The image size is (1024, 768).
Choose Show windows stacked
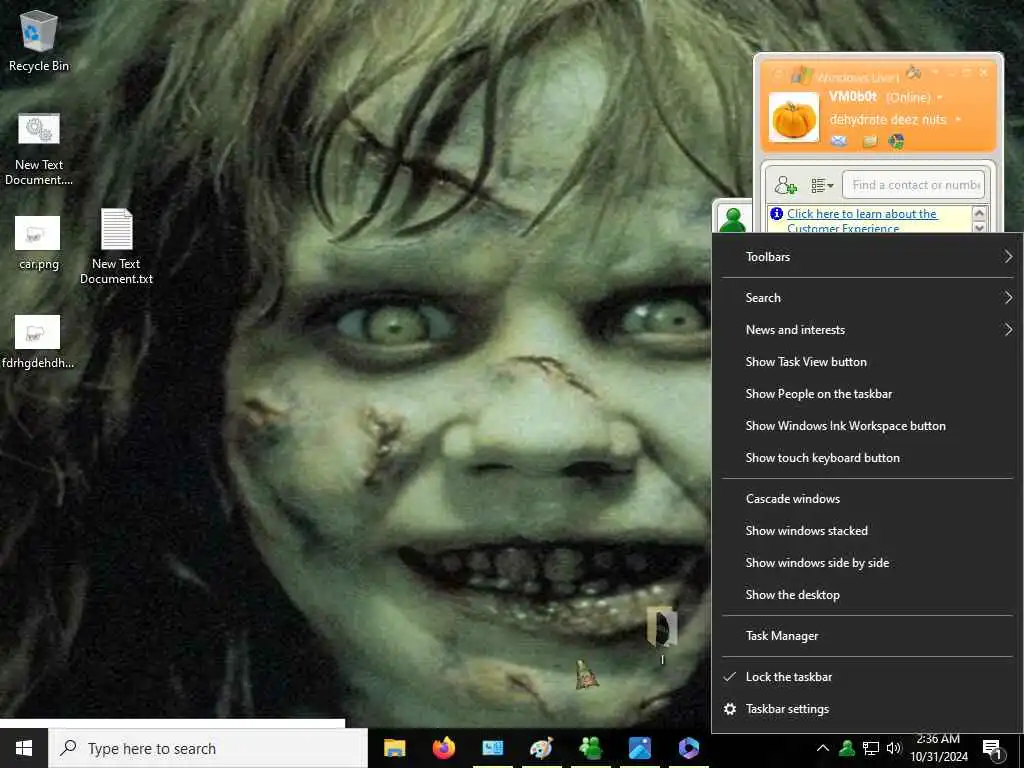click(x=868, y=531)
